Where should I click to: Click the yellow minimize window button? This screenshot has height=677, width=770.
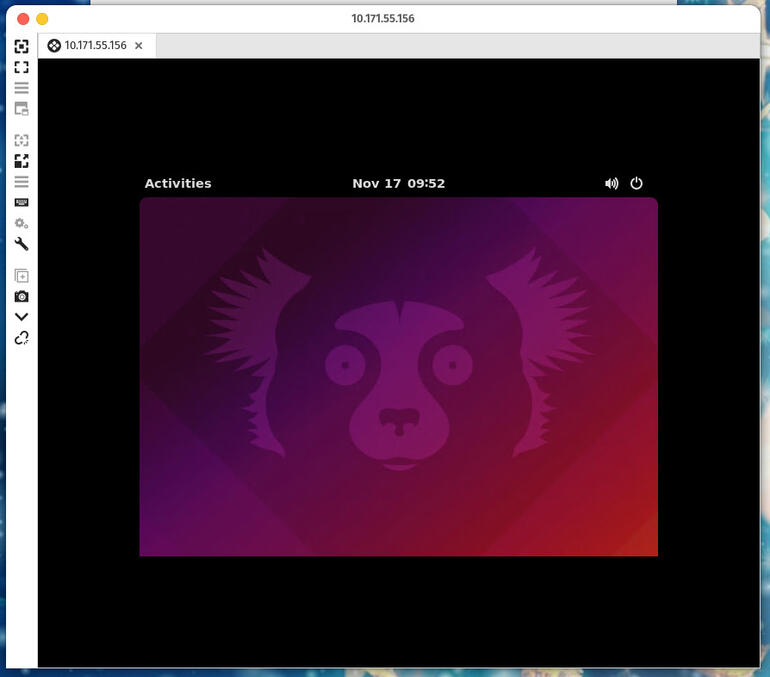click(42, 19)
